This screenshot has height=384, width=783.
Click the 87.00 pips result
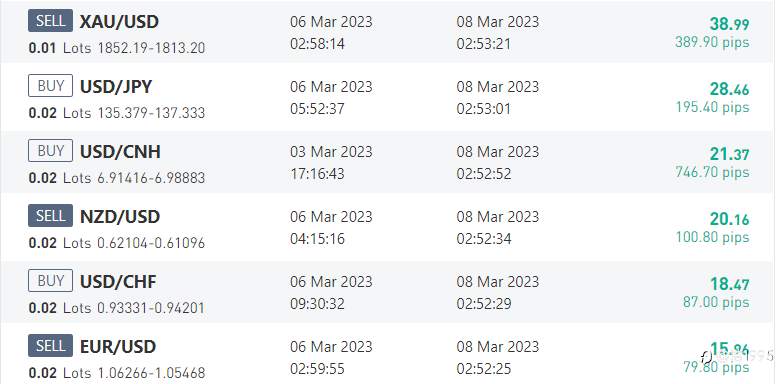(x=716, y=302)
